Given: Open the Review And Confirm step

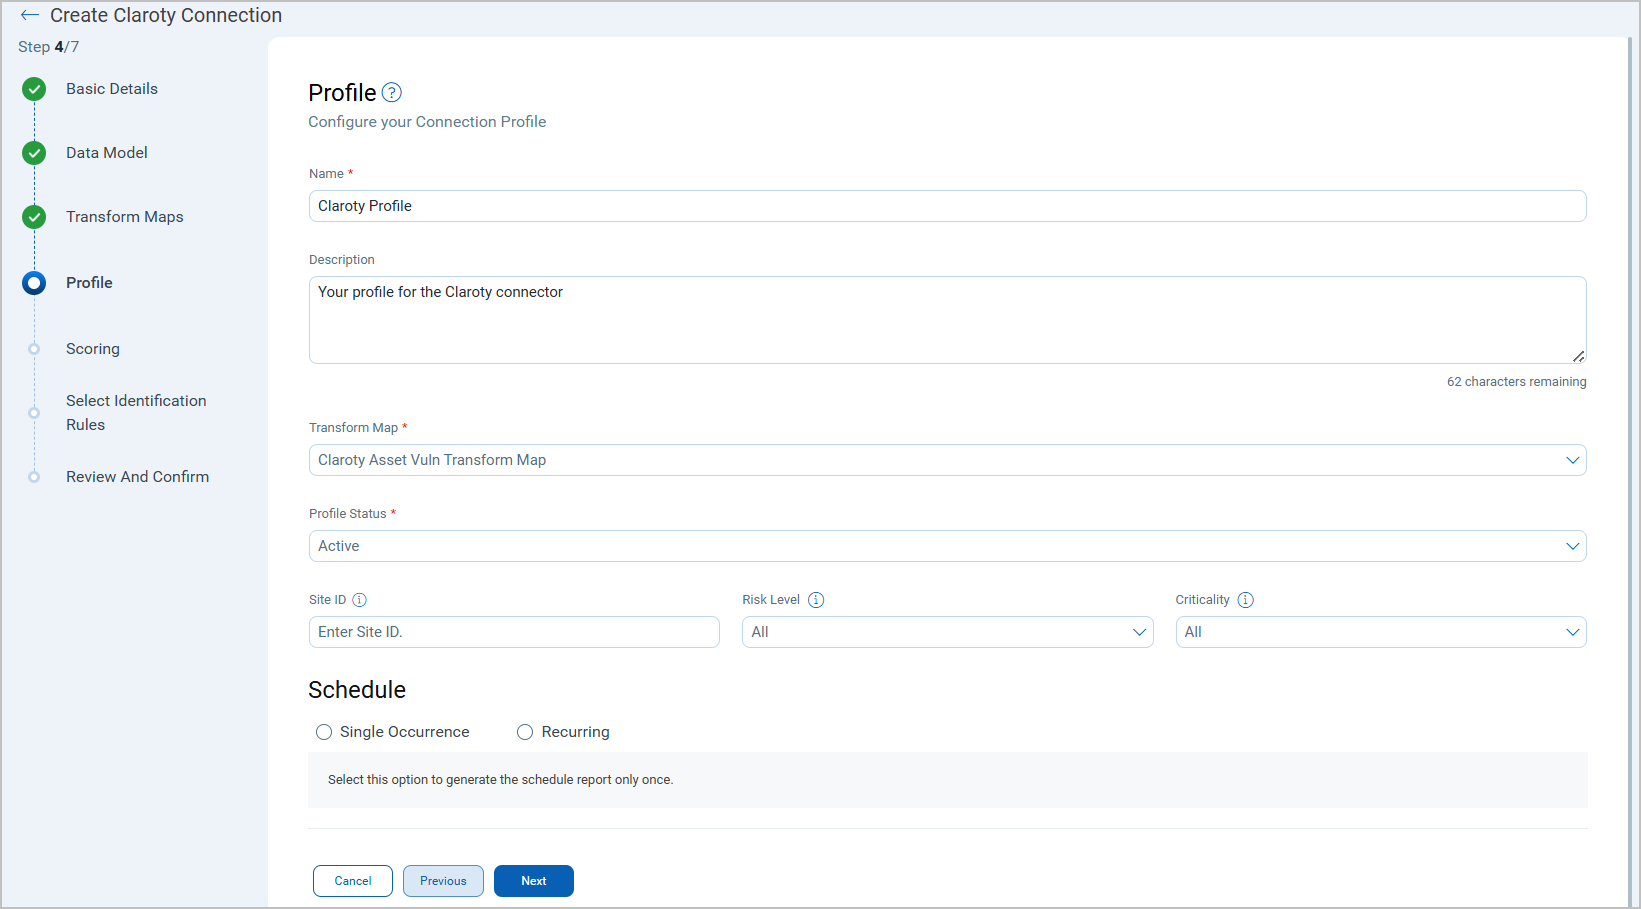Looking at the screenshot, I should tap(137, 477).
